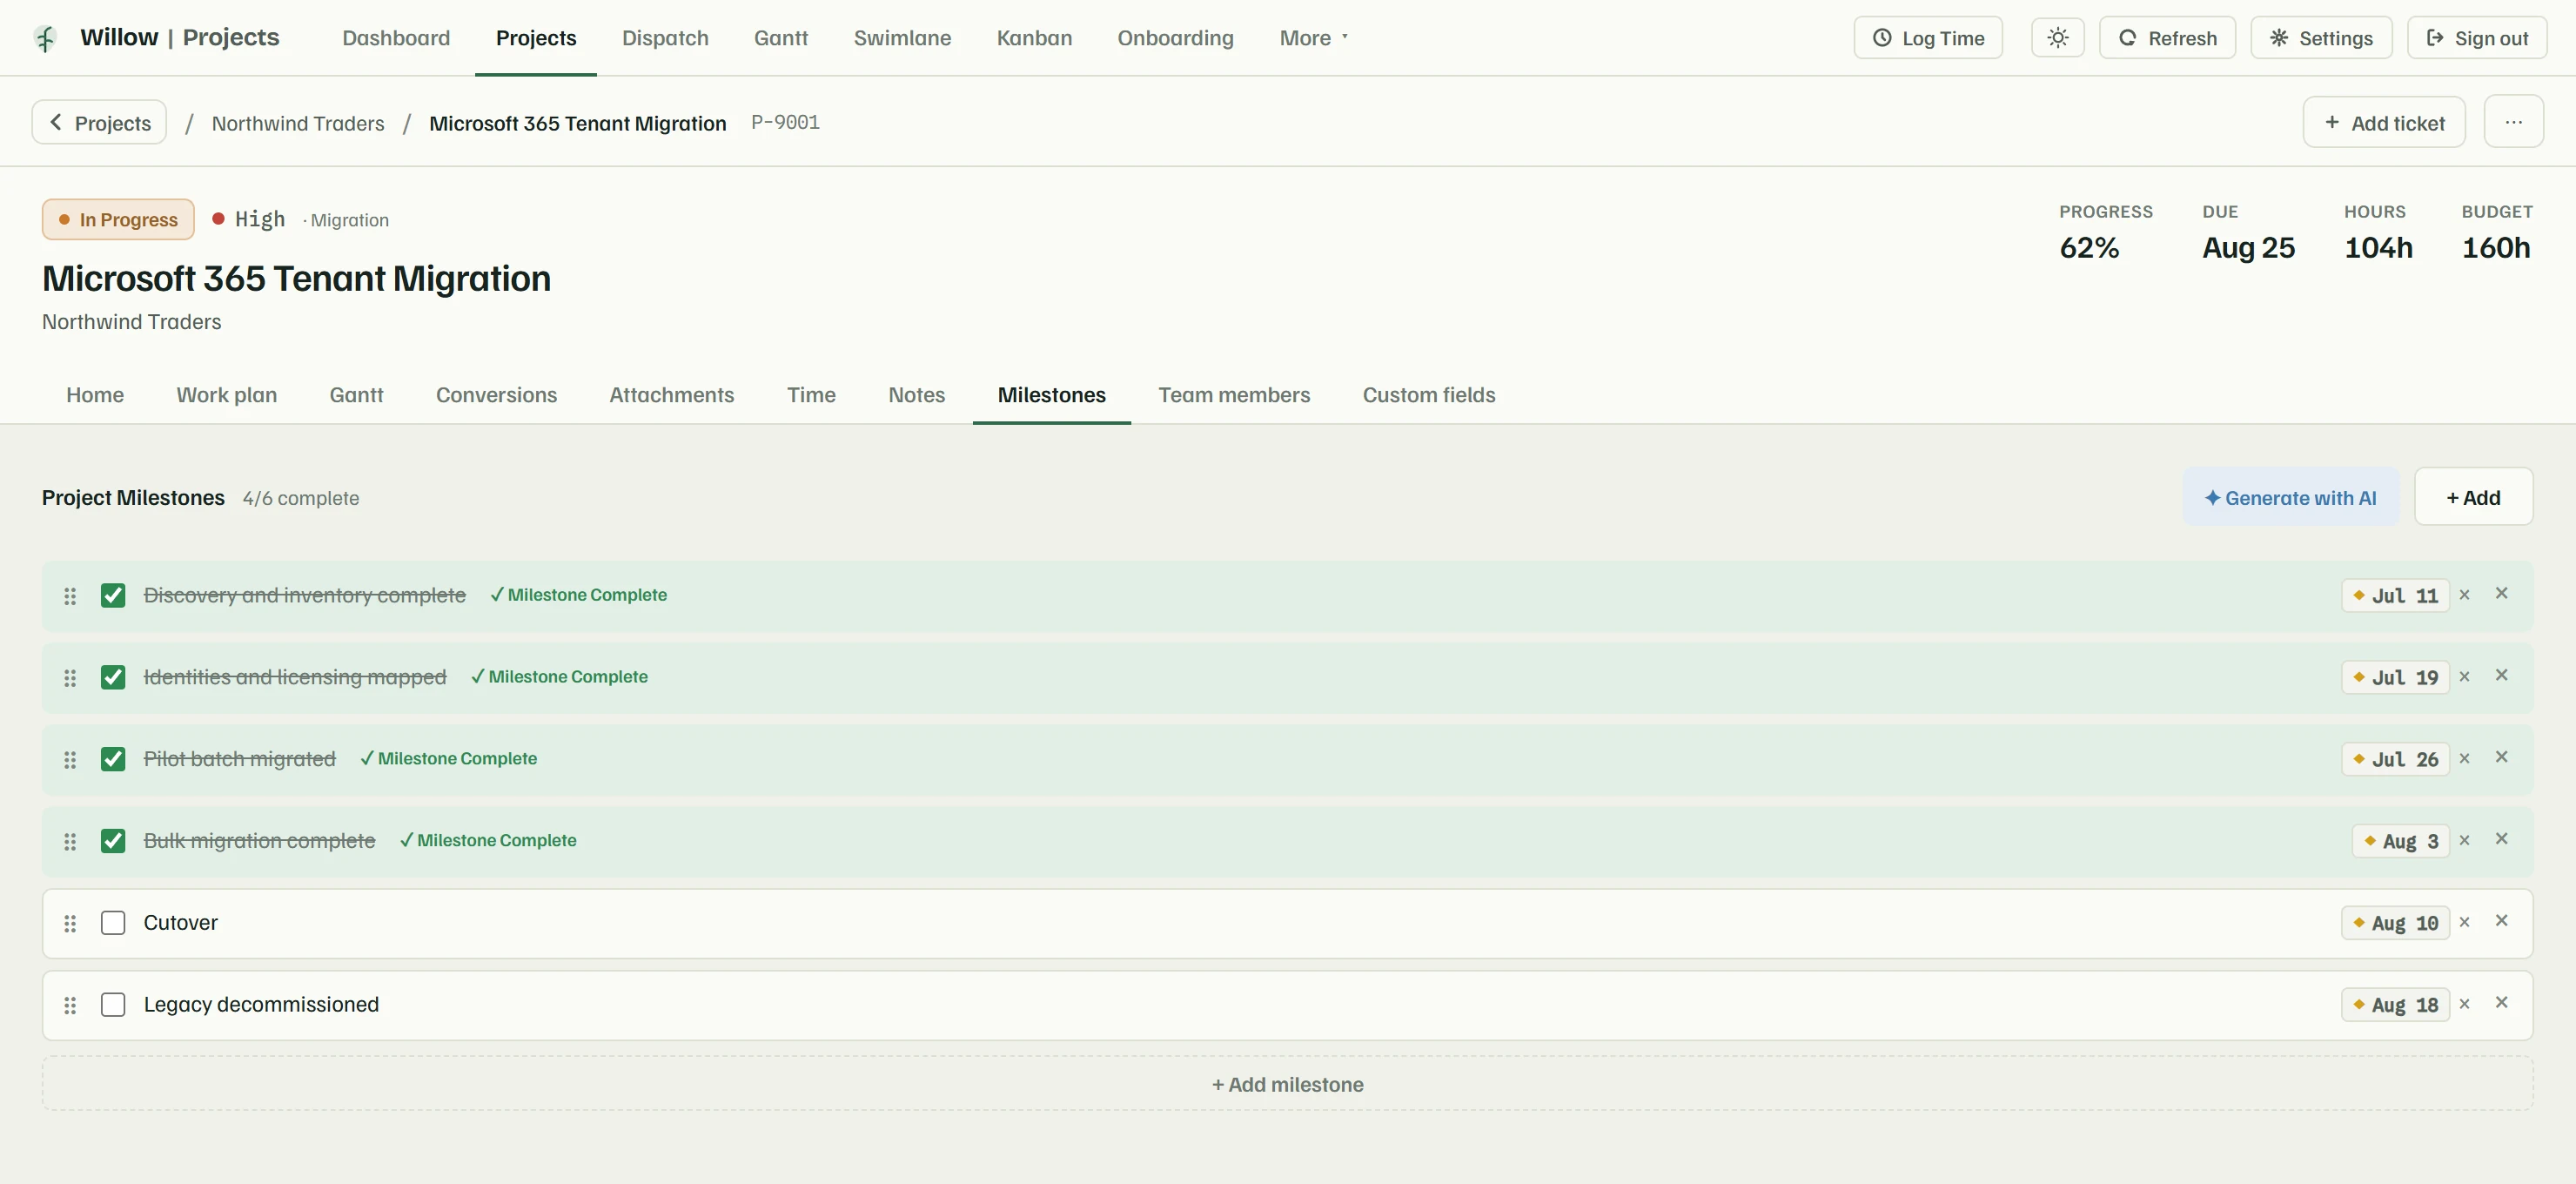Clear the Aug 18 date with small x

pyautogui.click(x=2464, y=1004)
